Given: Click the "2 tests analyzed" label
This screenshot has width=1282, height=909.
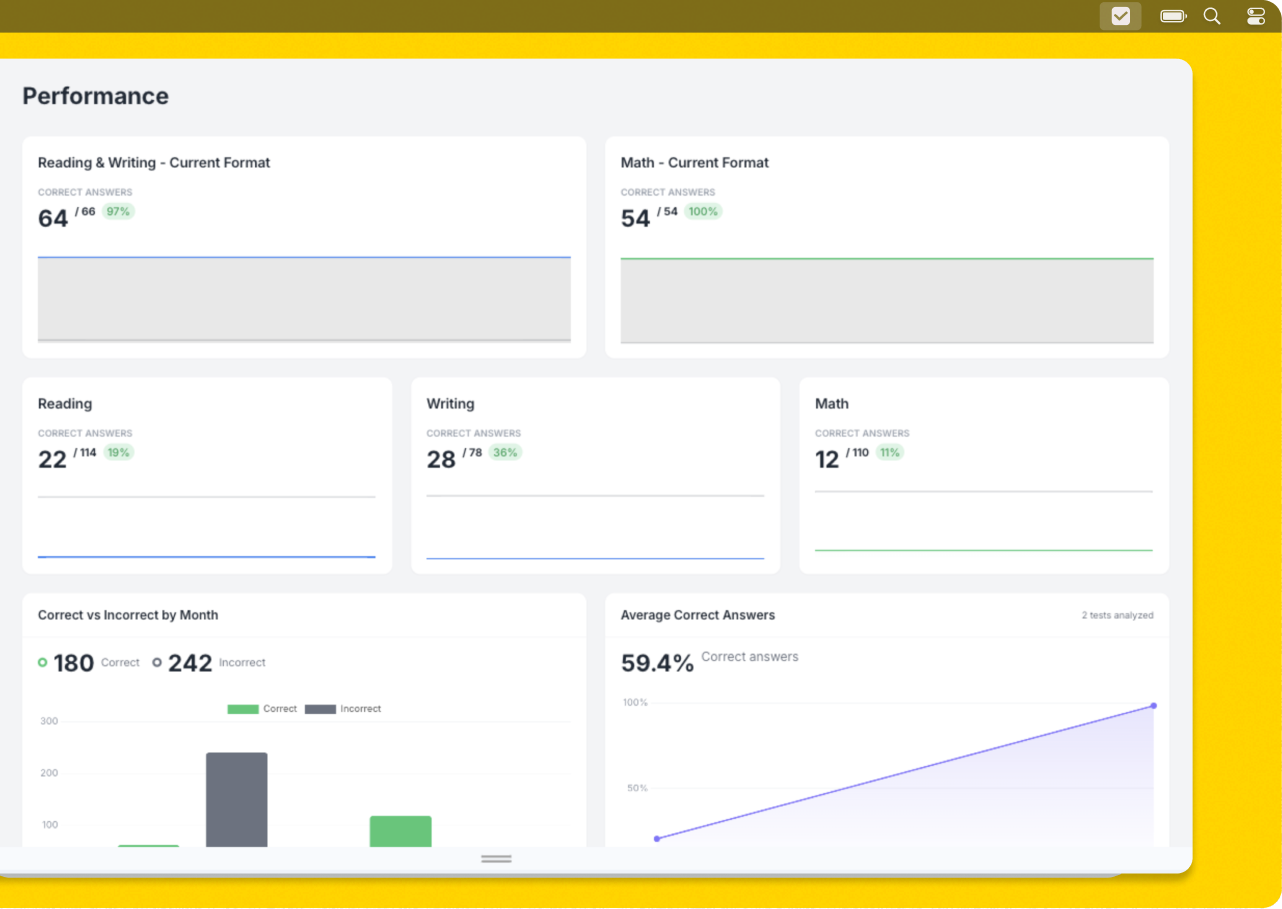Looking at the screenshot, I should pos(1117,616).
